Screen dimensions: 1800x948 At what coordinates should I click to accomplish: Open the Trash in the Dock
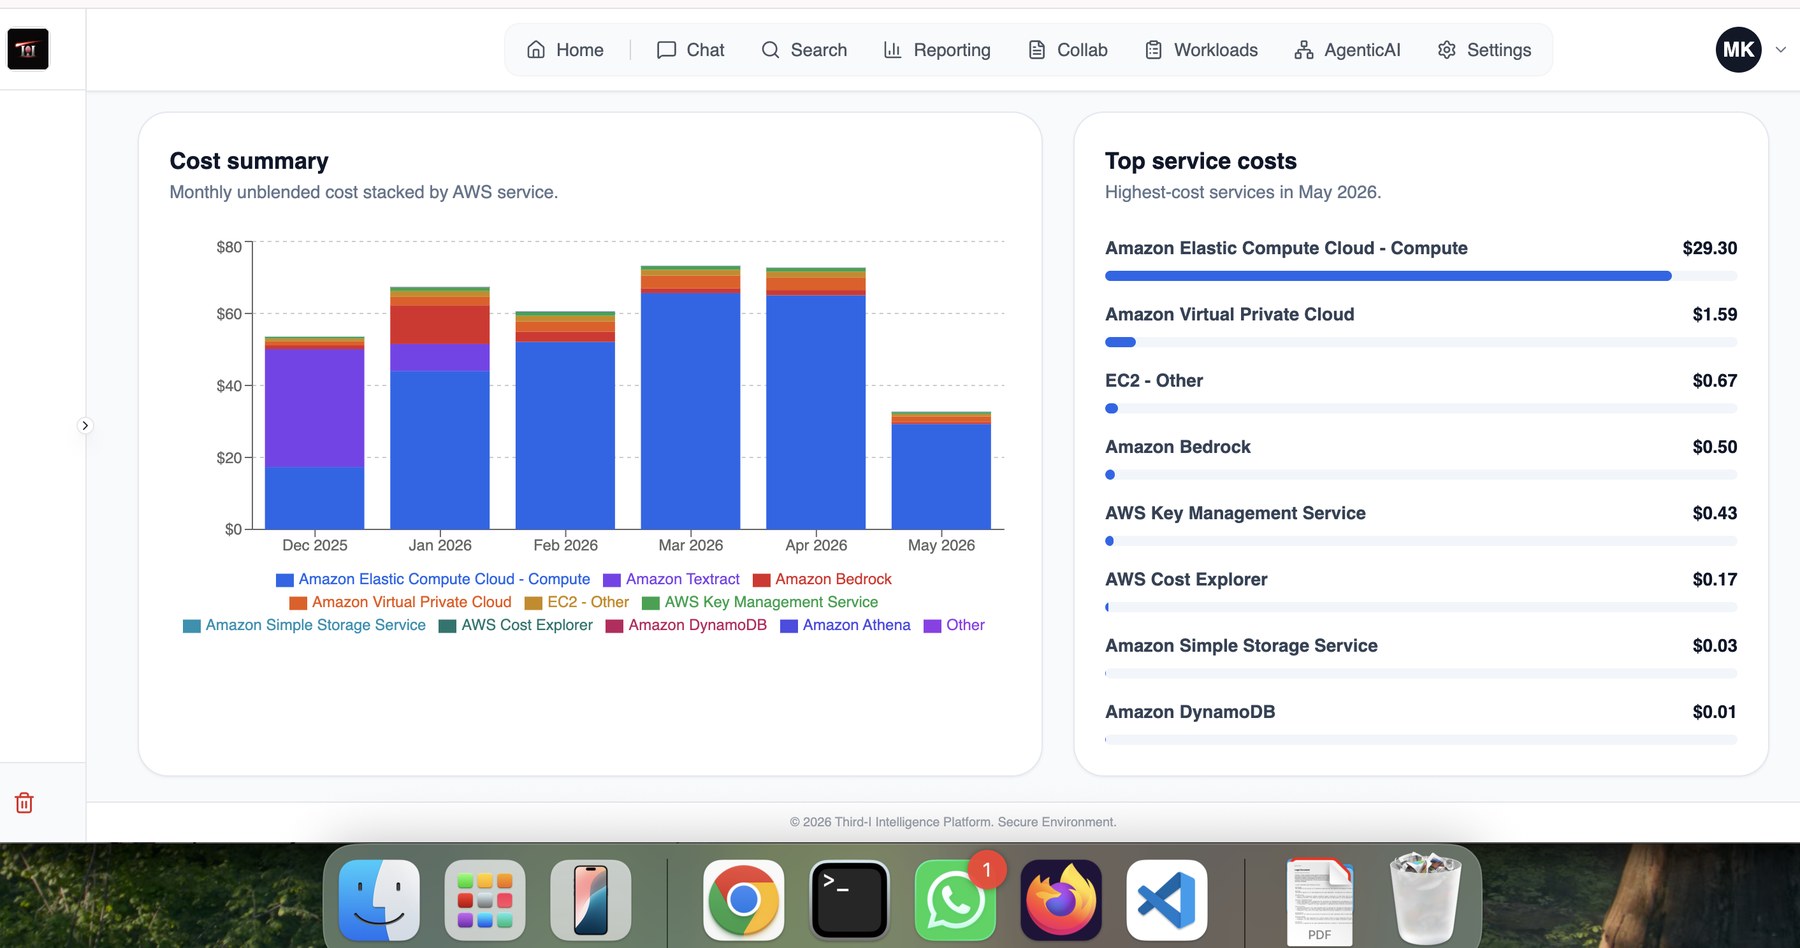(1426, 898)
